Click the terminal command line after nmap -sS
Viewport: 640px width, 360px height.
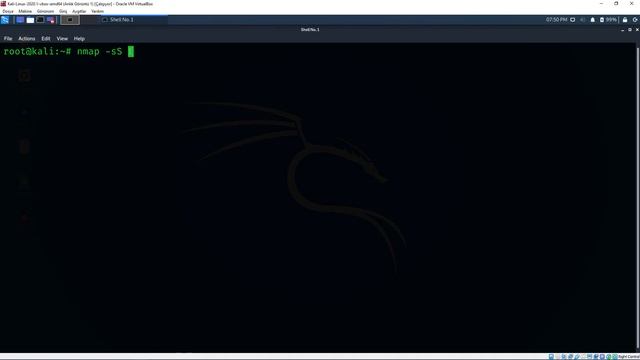tap(131, 51)
